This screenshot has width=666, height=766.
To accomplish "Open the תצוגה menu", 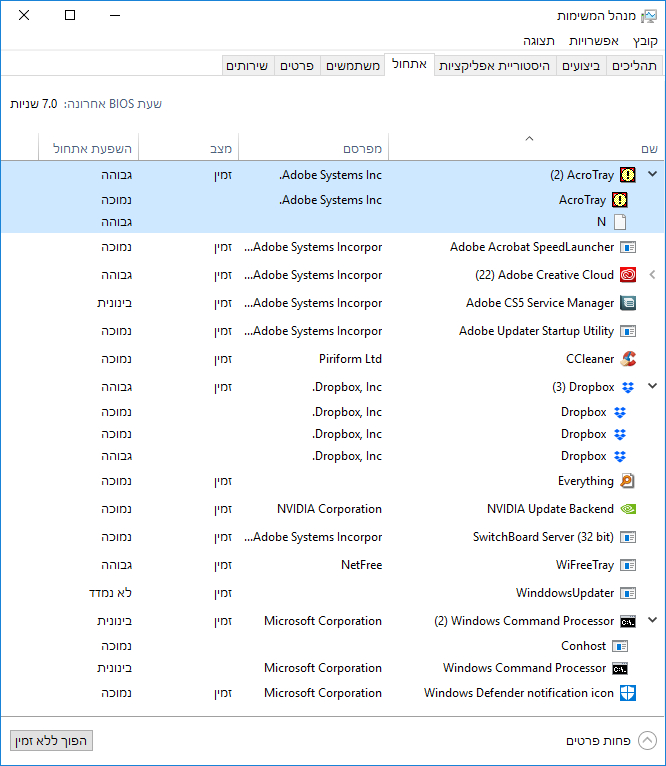I will [539, 41].
